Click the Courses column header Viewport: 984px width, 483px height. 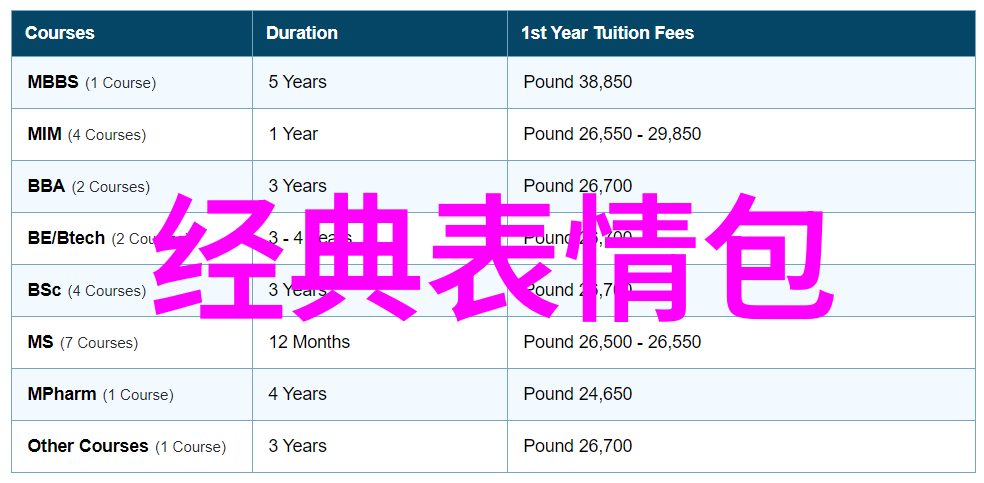(60, 33)
